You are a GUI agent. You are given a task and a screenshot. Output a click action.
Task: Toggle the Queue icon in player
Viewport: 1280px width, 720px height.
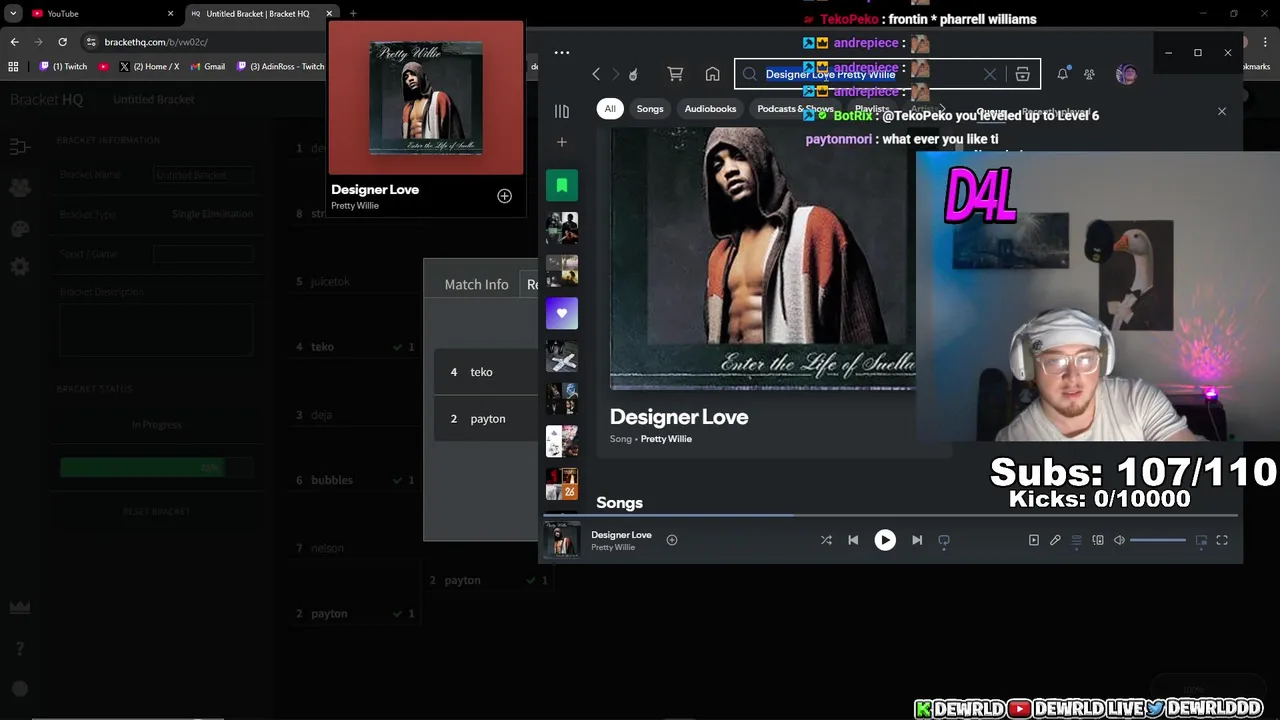pyautogui.click(x=1076, y=540)
